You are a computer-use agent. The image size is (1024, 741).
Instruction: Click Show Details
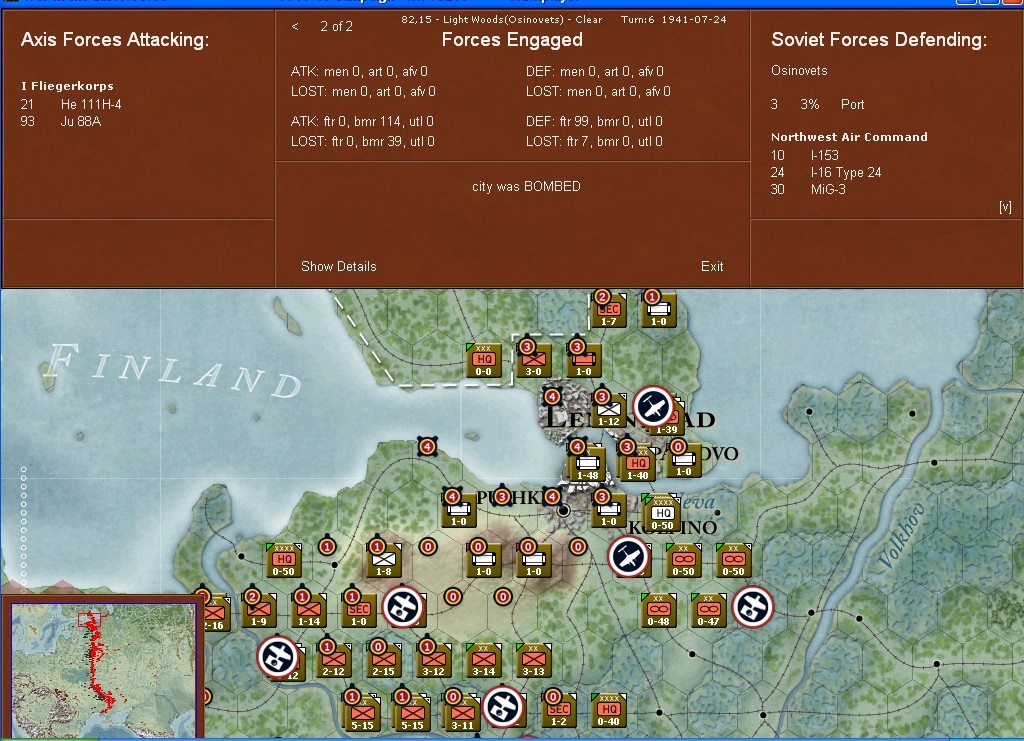tap(339, 266)
